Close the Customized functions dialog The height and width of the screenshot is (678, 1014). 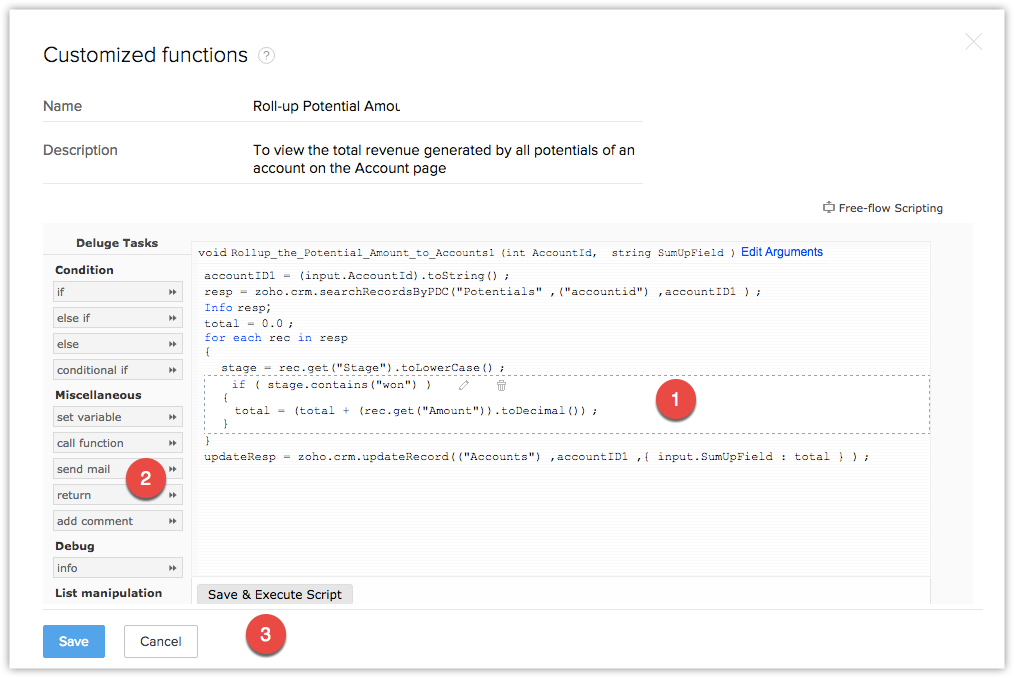[x=973, y=42]
